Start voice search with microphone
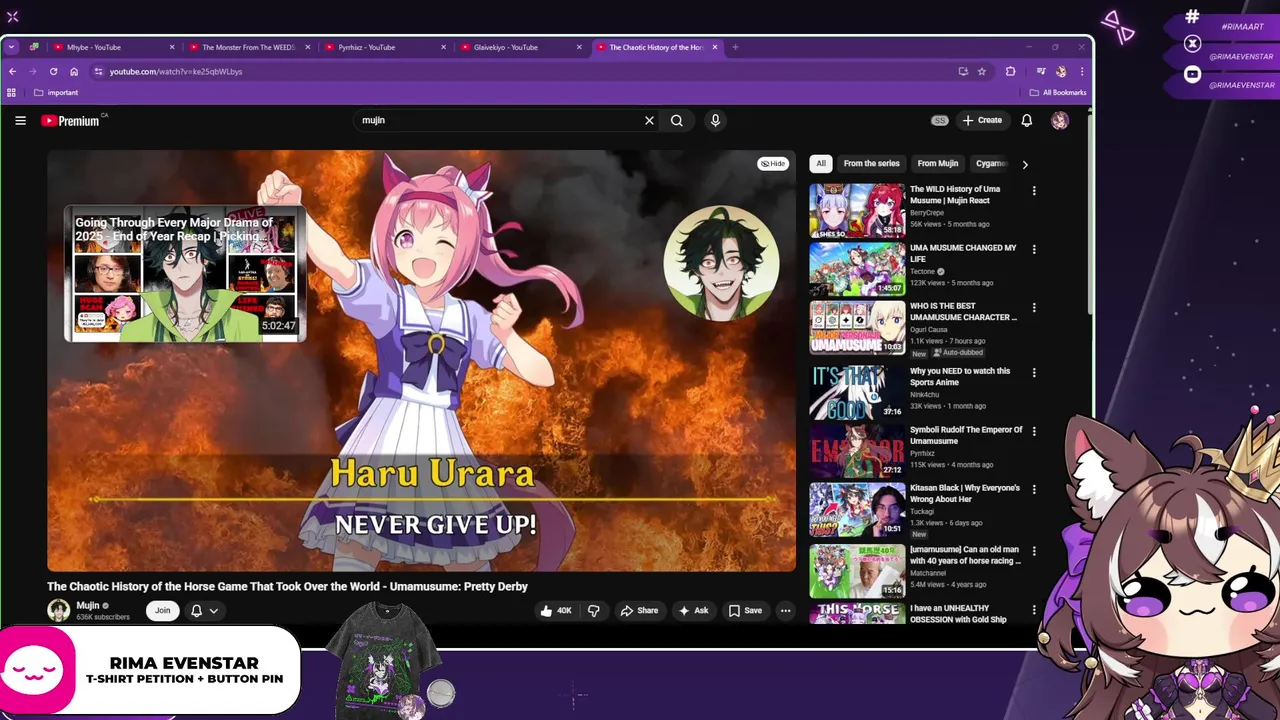The image size is (1280, 720). [715, 120]
